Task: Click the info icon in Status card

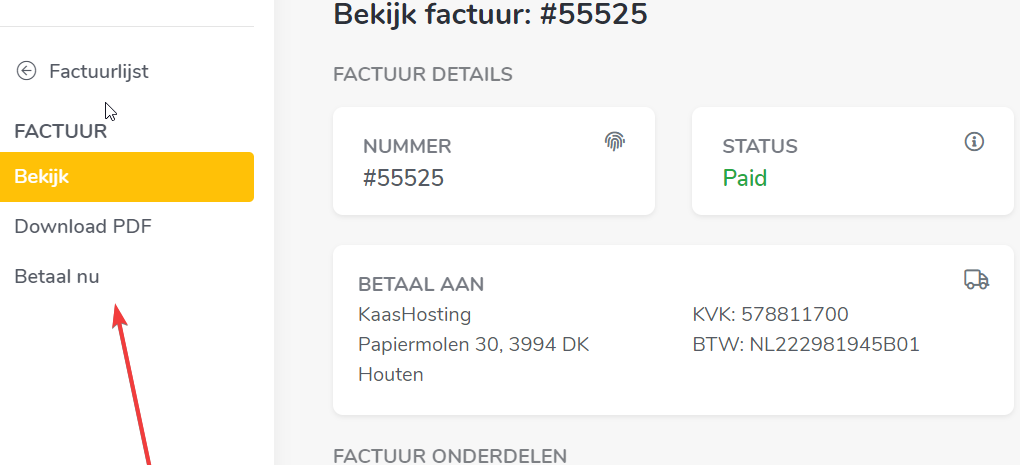Action: (974, 141)
